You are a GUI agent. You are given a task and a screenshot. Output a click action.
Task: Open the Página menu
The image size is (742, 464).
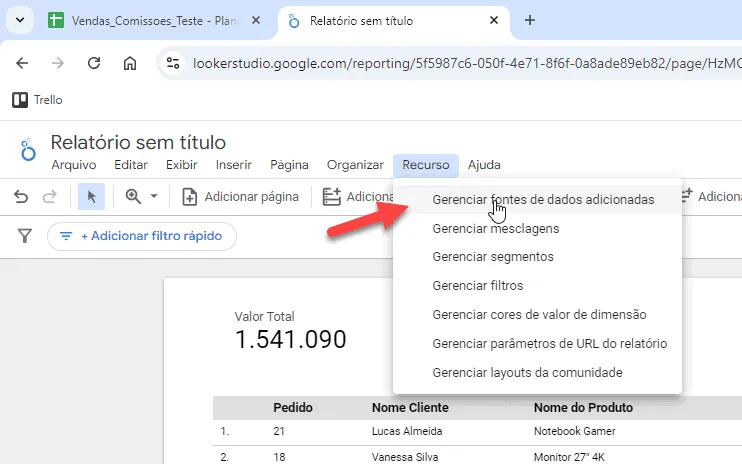pyautogui.click(x=289, y=165)
